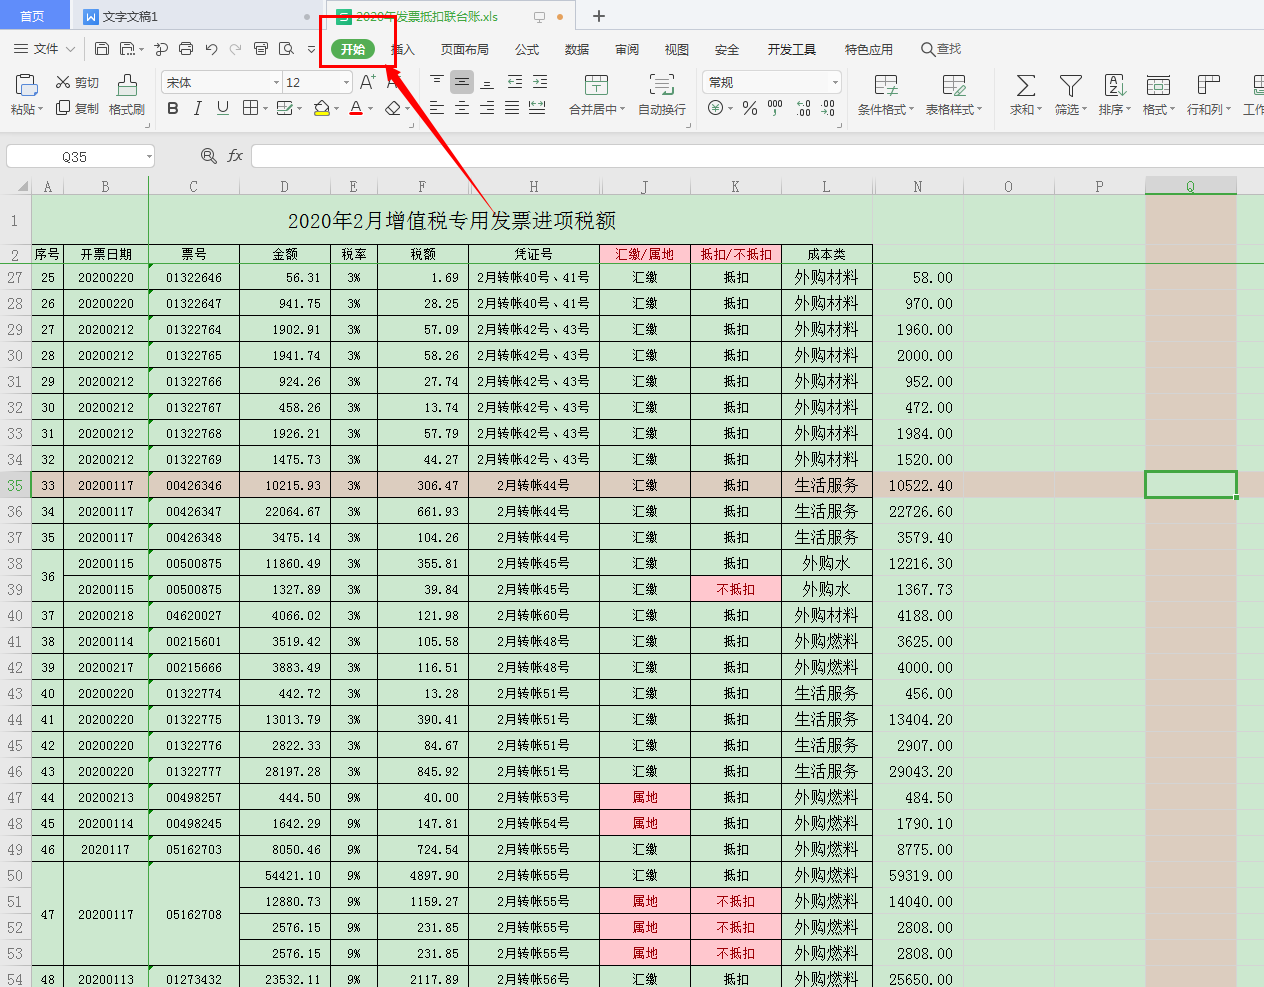Copy selection with 复制
Screen dimensions: 1264x987
tap(77, 108)
